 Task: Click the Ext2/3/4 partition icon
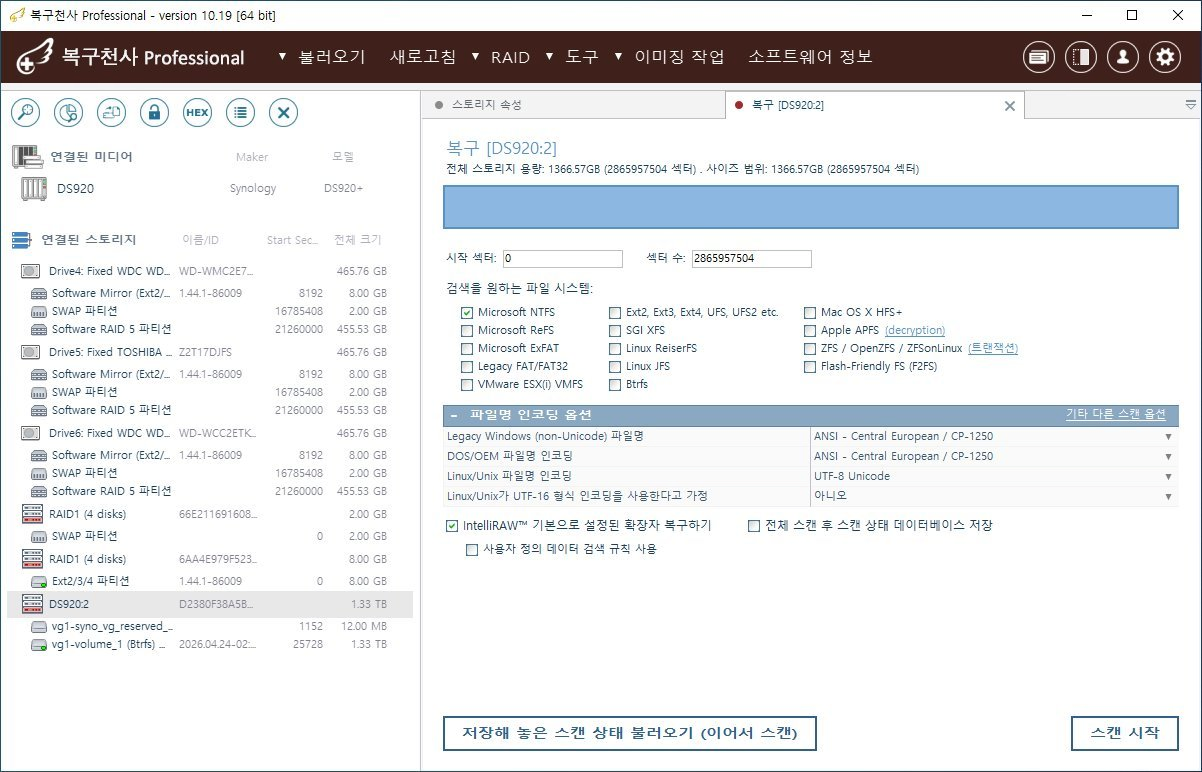[x=39, y=581]
